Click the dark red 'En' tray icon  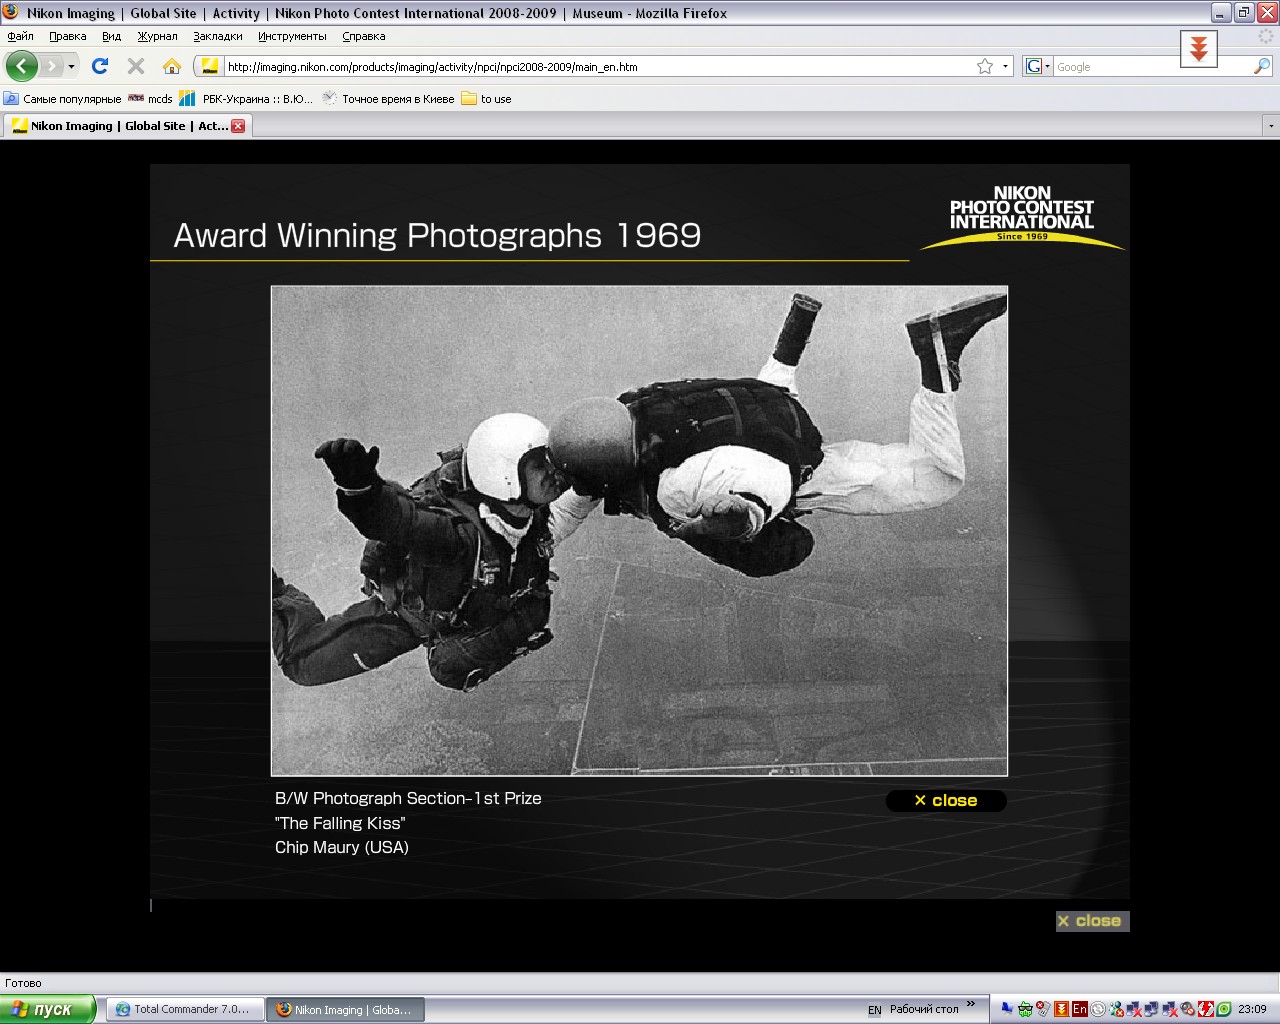click(x=1079, y=1009)
